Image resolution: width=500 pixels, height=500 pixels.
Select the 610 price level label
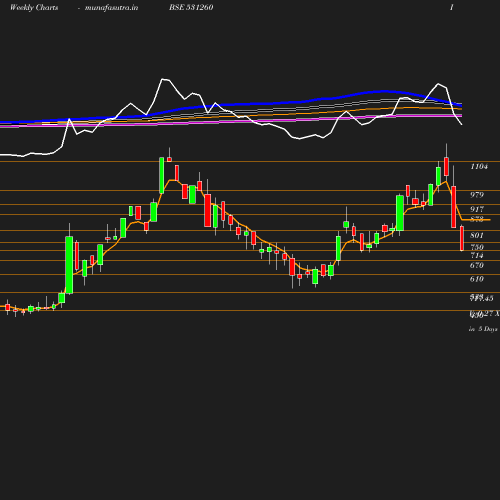click(477, 279)
